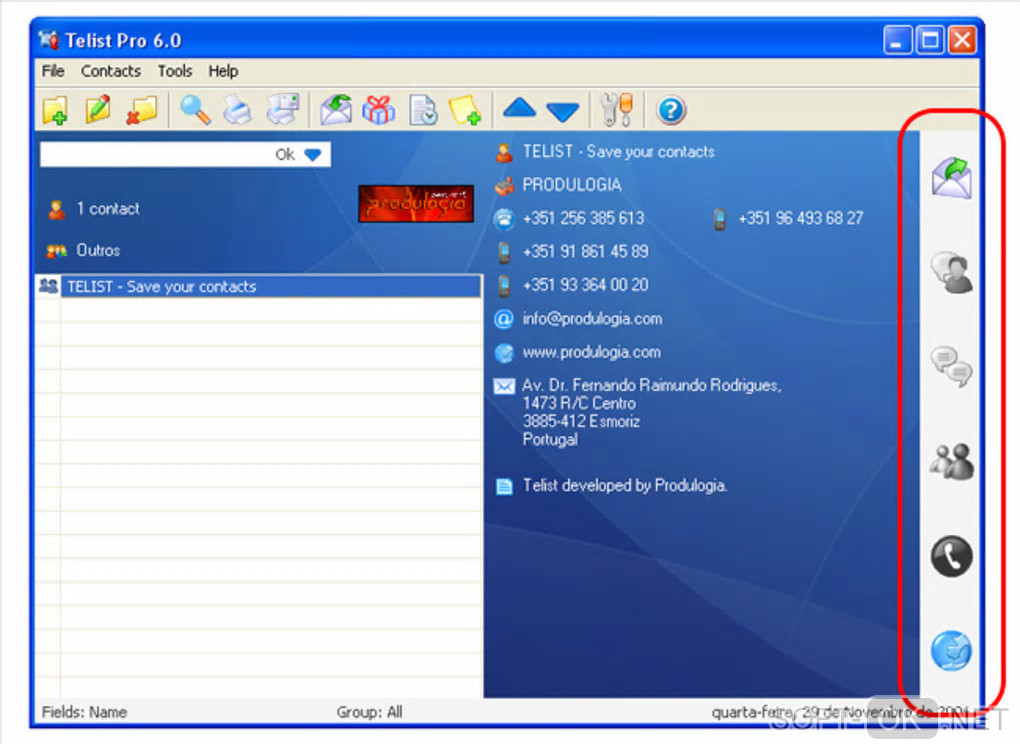Open birthdays via the gift box icon
The height and width of the screenshot is (744, 1020).
(x=379, y=110)
